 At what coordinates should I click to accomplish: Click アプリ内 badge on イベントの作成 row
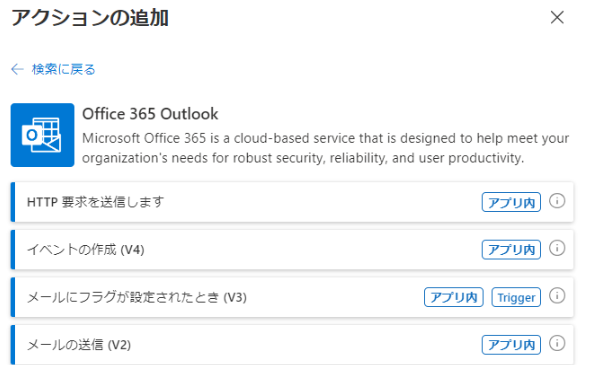511,250
